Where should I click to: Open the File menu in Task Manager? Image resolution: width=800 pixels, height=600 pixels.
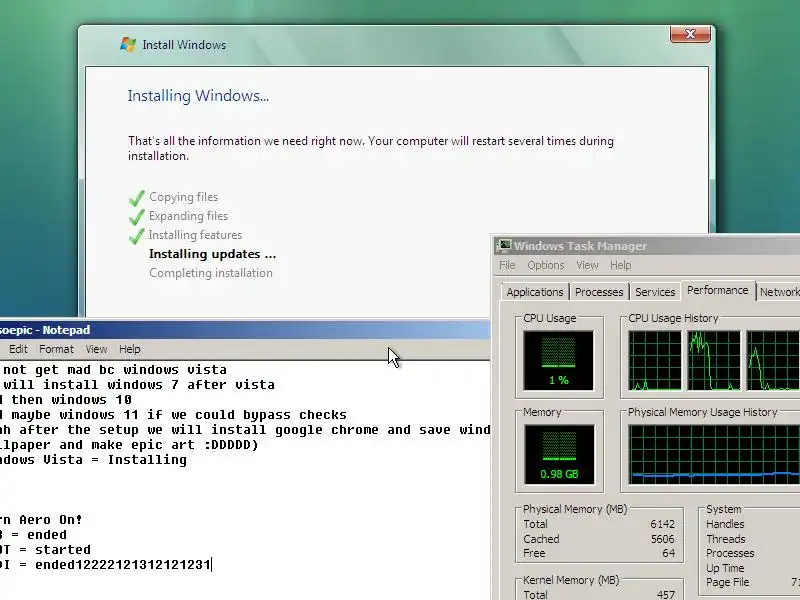(x=507, y=265)
